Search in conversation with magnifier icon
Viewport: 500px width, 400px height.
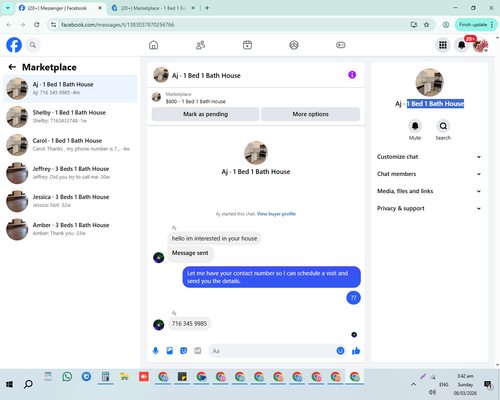443,126
